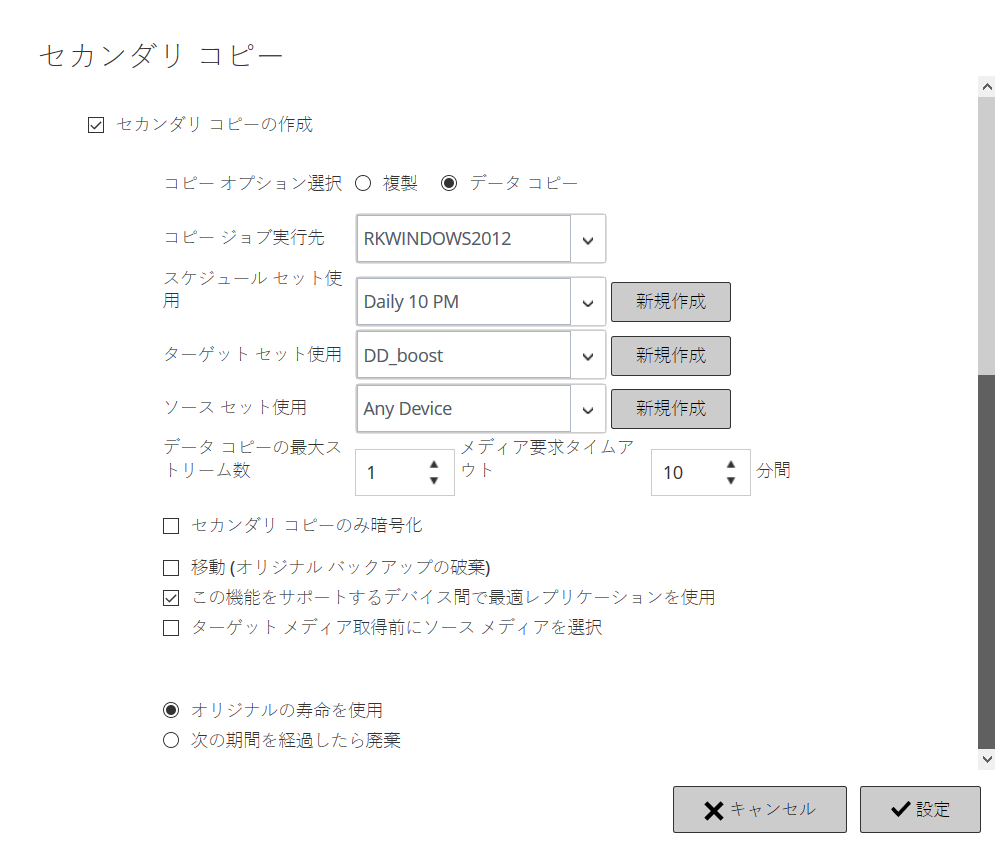Increase the media request timeout minutes
The height and width of the screenshot is (850, 995).
coord(731,465)
